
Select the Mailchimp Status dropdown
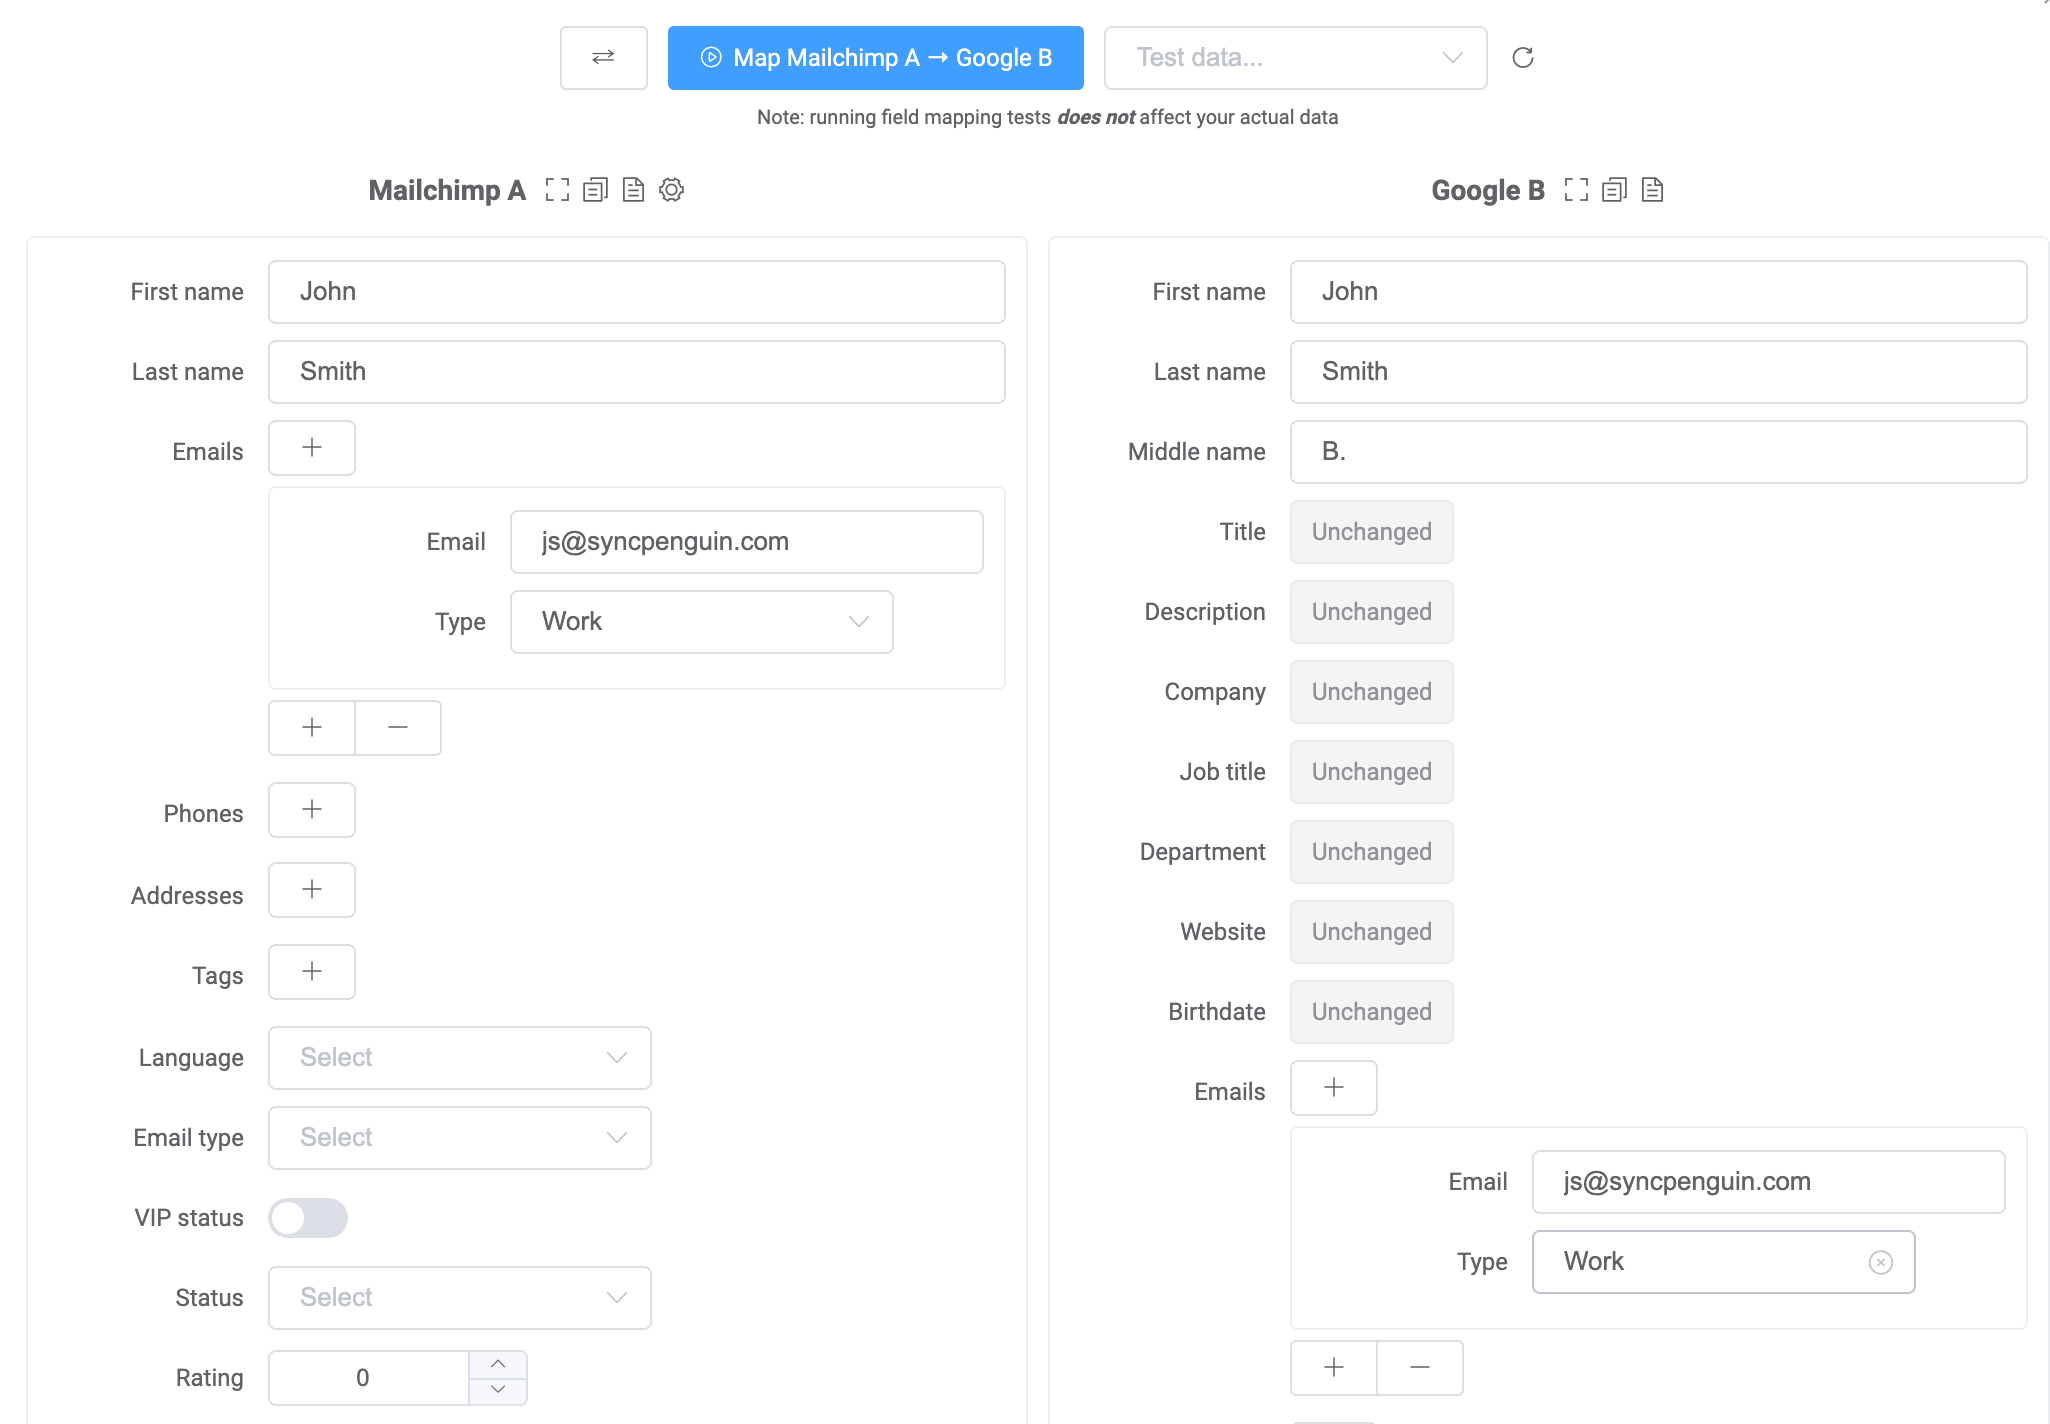tap(460, 1296)
